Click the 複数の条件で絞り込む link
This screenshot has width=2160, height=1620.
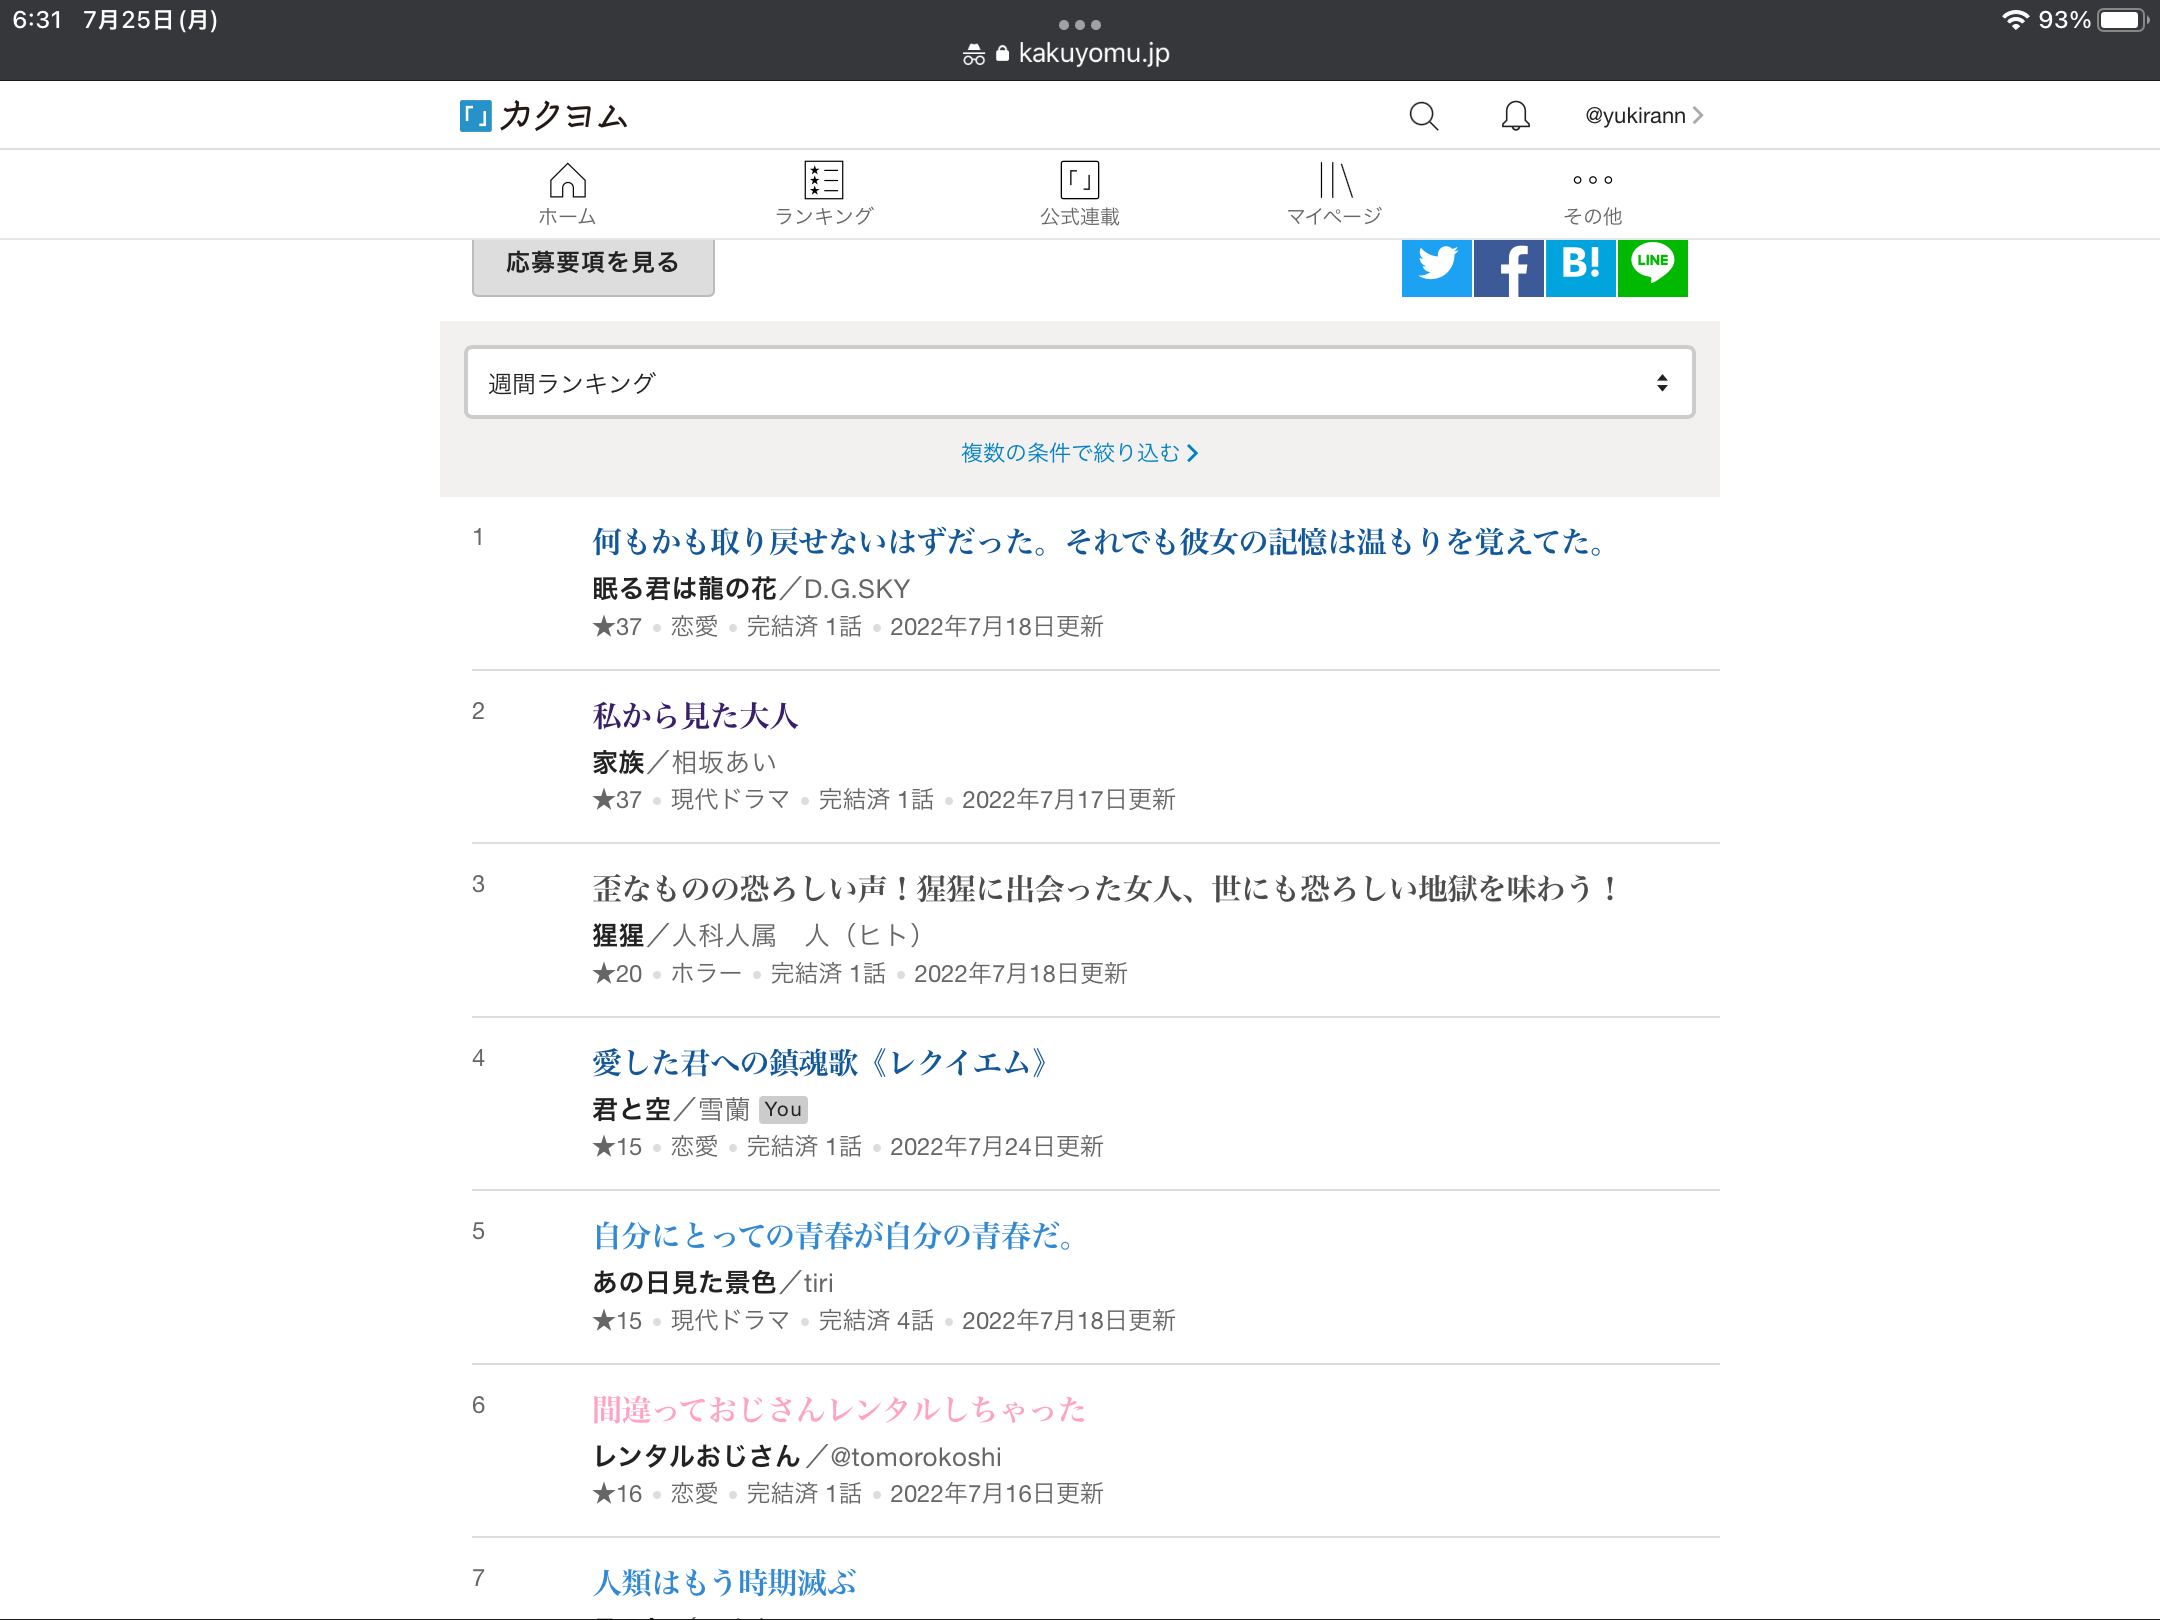click(1079, 453)
